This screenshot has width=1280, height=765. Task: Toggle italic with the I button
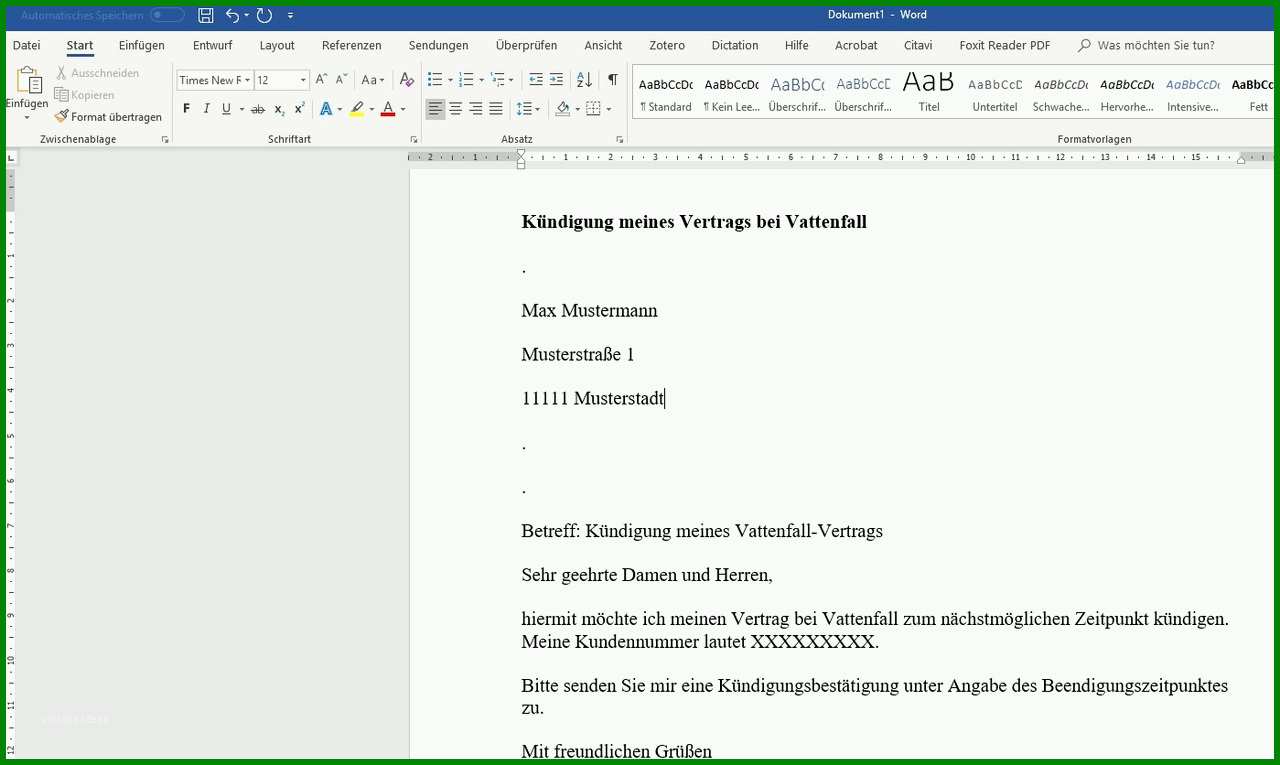206,109
